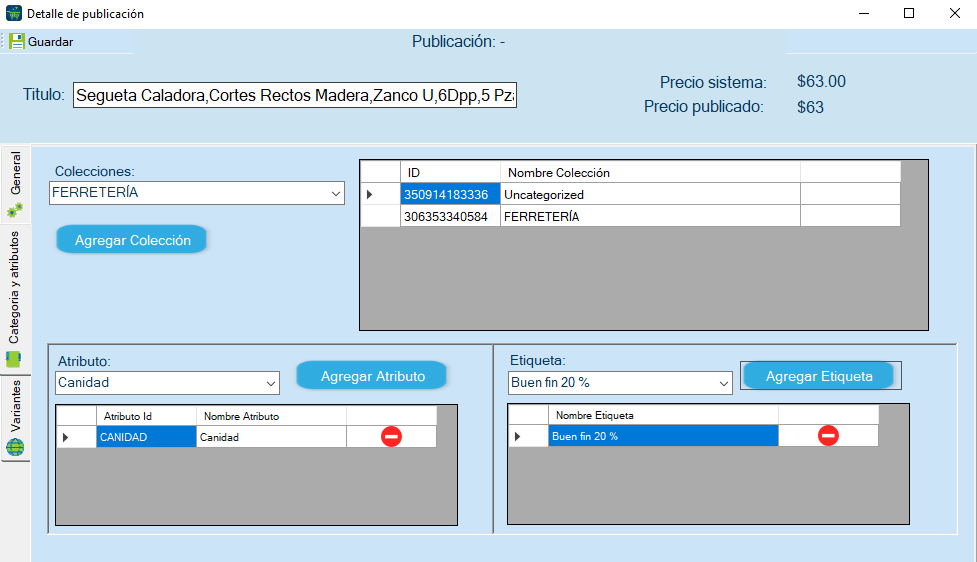This screenshot has width=977, height=562.
Task: Minimize the Detalle de publicación window
Action: click(864, 13)
